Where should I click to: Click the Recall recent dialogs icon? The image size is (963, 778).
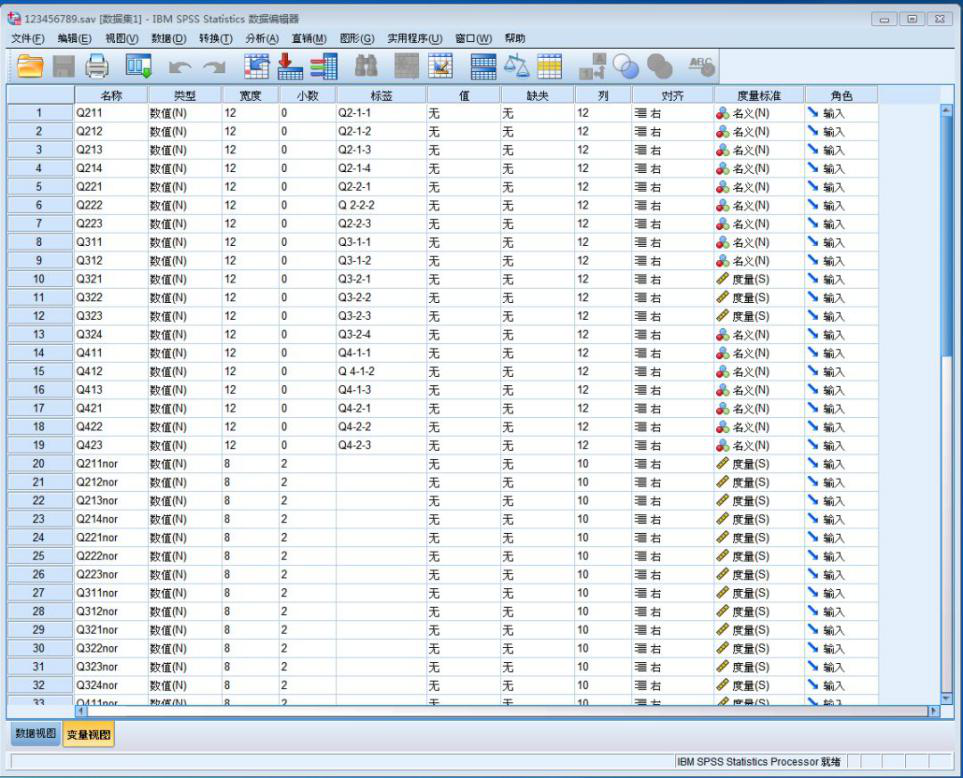pos(138,66)
